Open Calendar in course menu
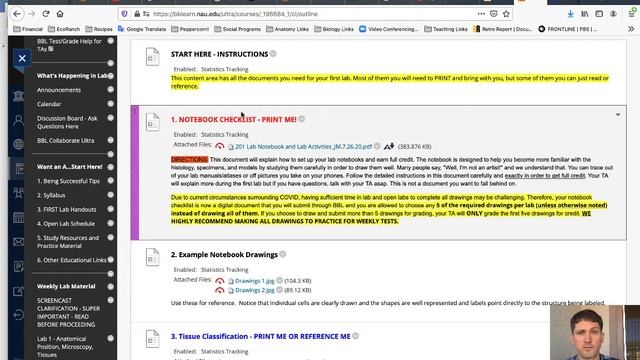The height and width of the screenshot is (360, 640). pyautogui.click(x=49, y=104)
